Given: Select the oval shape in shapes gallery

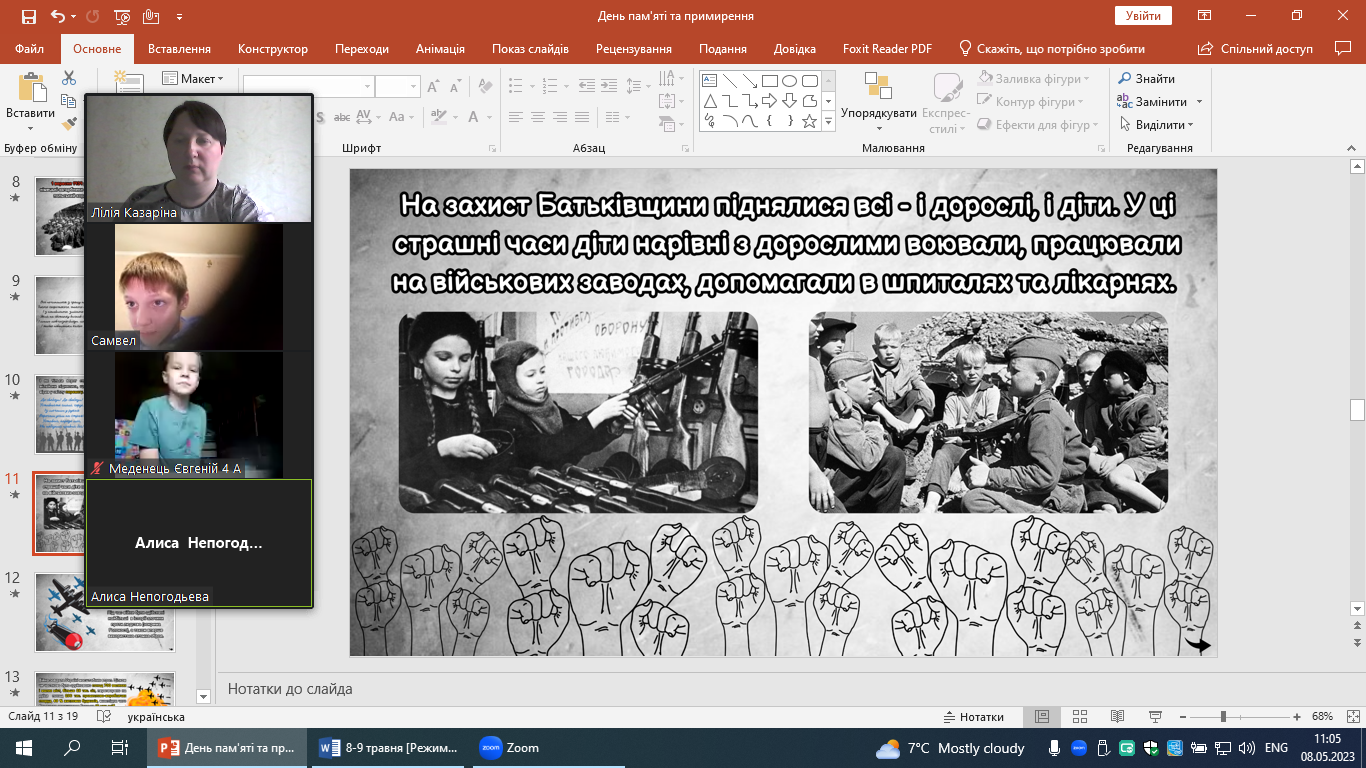Looking at the screenshot, I should (x=789, y=81).
